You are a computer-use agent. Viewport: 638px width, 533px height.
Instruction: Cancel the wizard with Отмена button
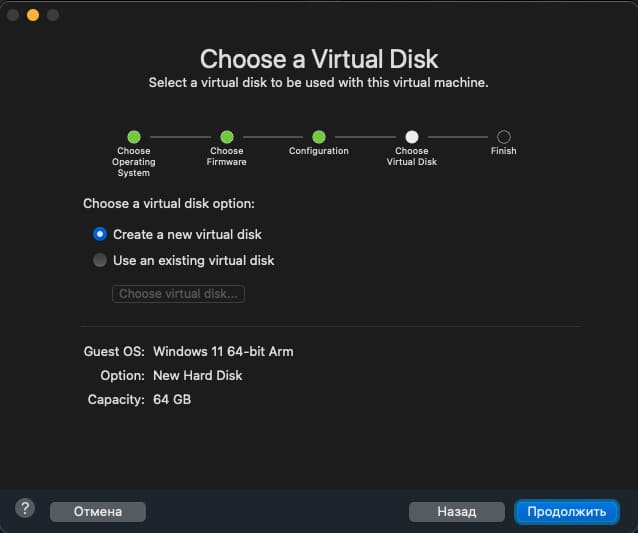coord(98,511)
